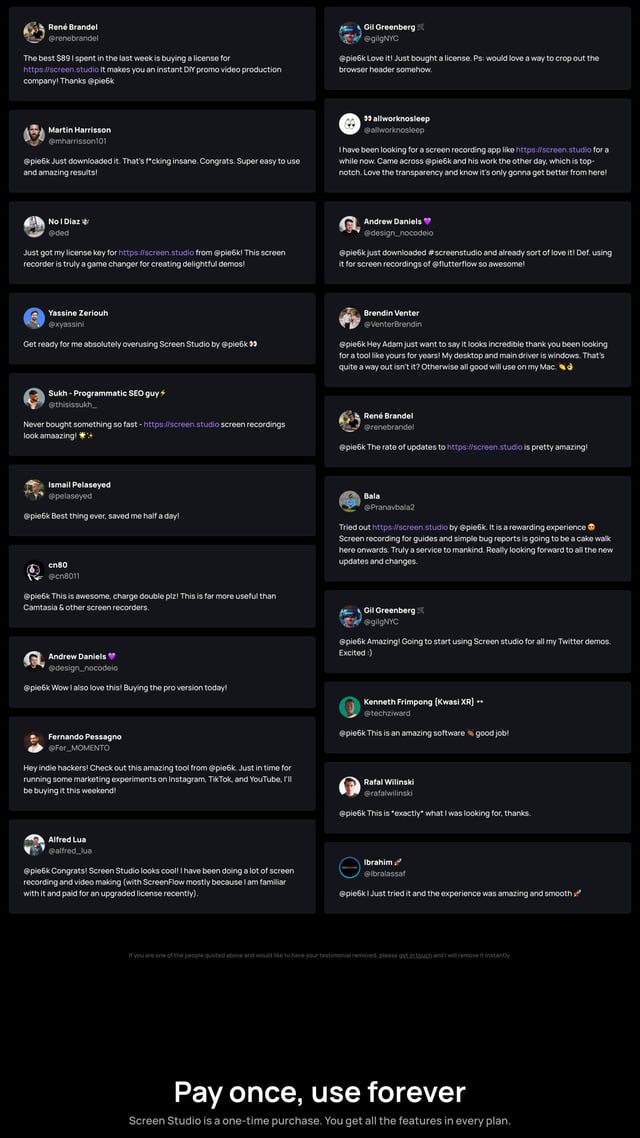Click Bala's profile avatar
Viewport: 640px width, 1138px height.
point(349,500)
